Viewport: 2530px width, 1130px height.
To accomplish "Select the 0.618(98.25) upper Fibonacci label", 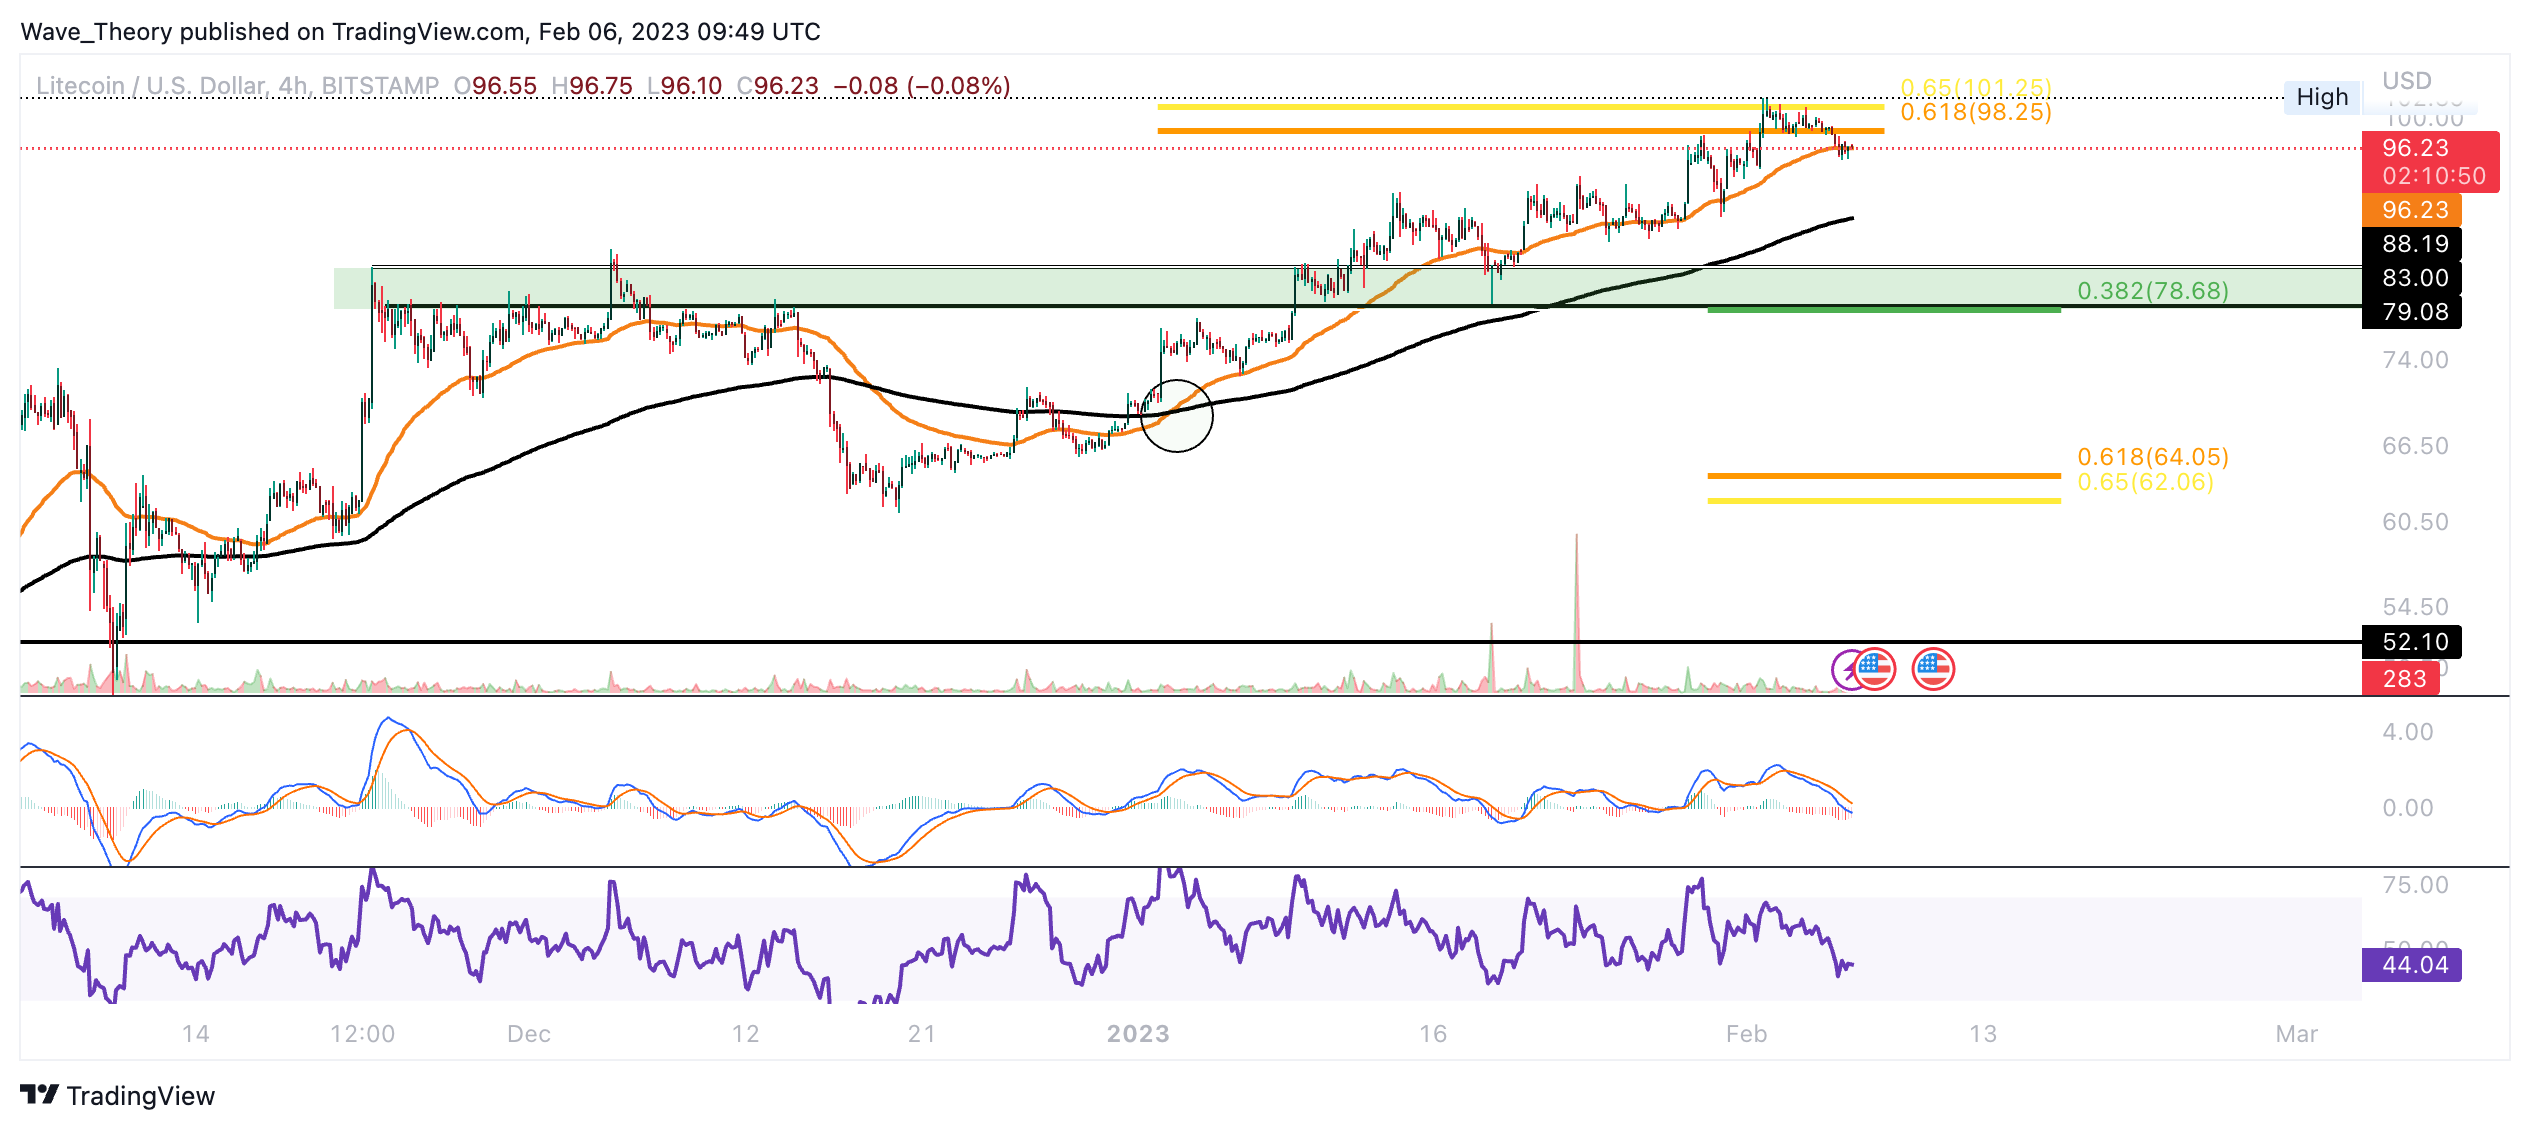I will 1975,112.
